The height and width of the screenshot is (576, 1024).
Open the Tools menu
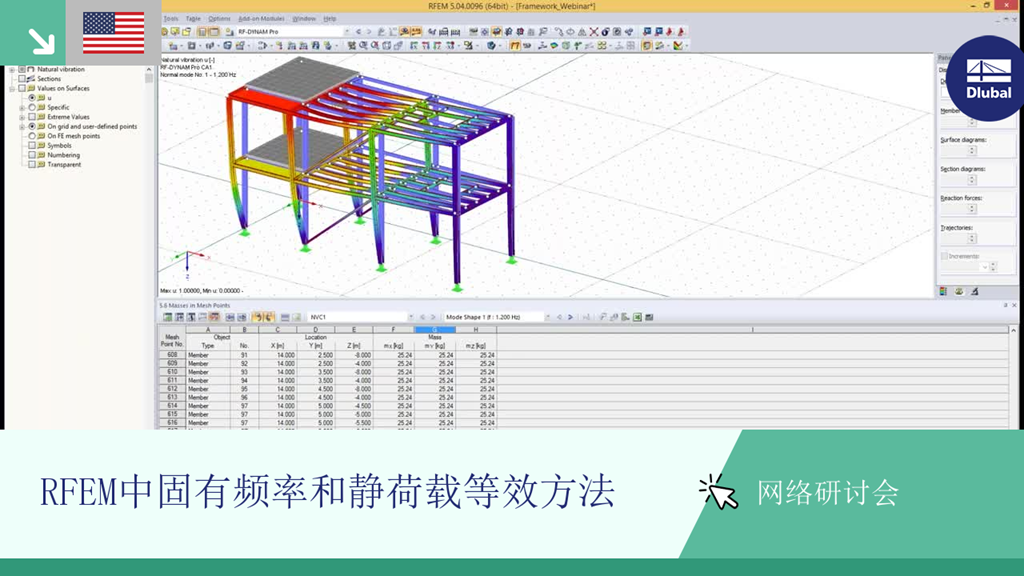tap(171, 19)
